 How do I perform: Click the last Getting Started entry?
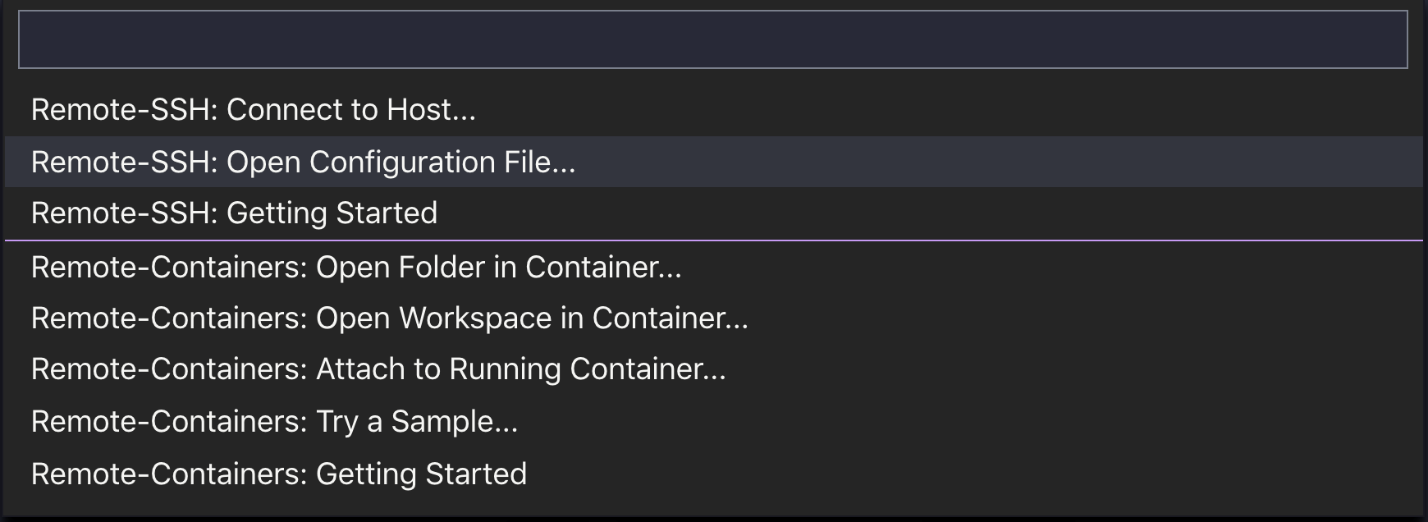coord(279,472)
